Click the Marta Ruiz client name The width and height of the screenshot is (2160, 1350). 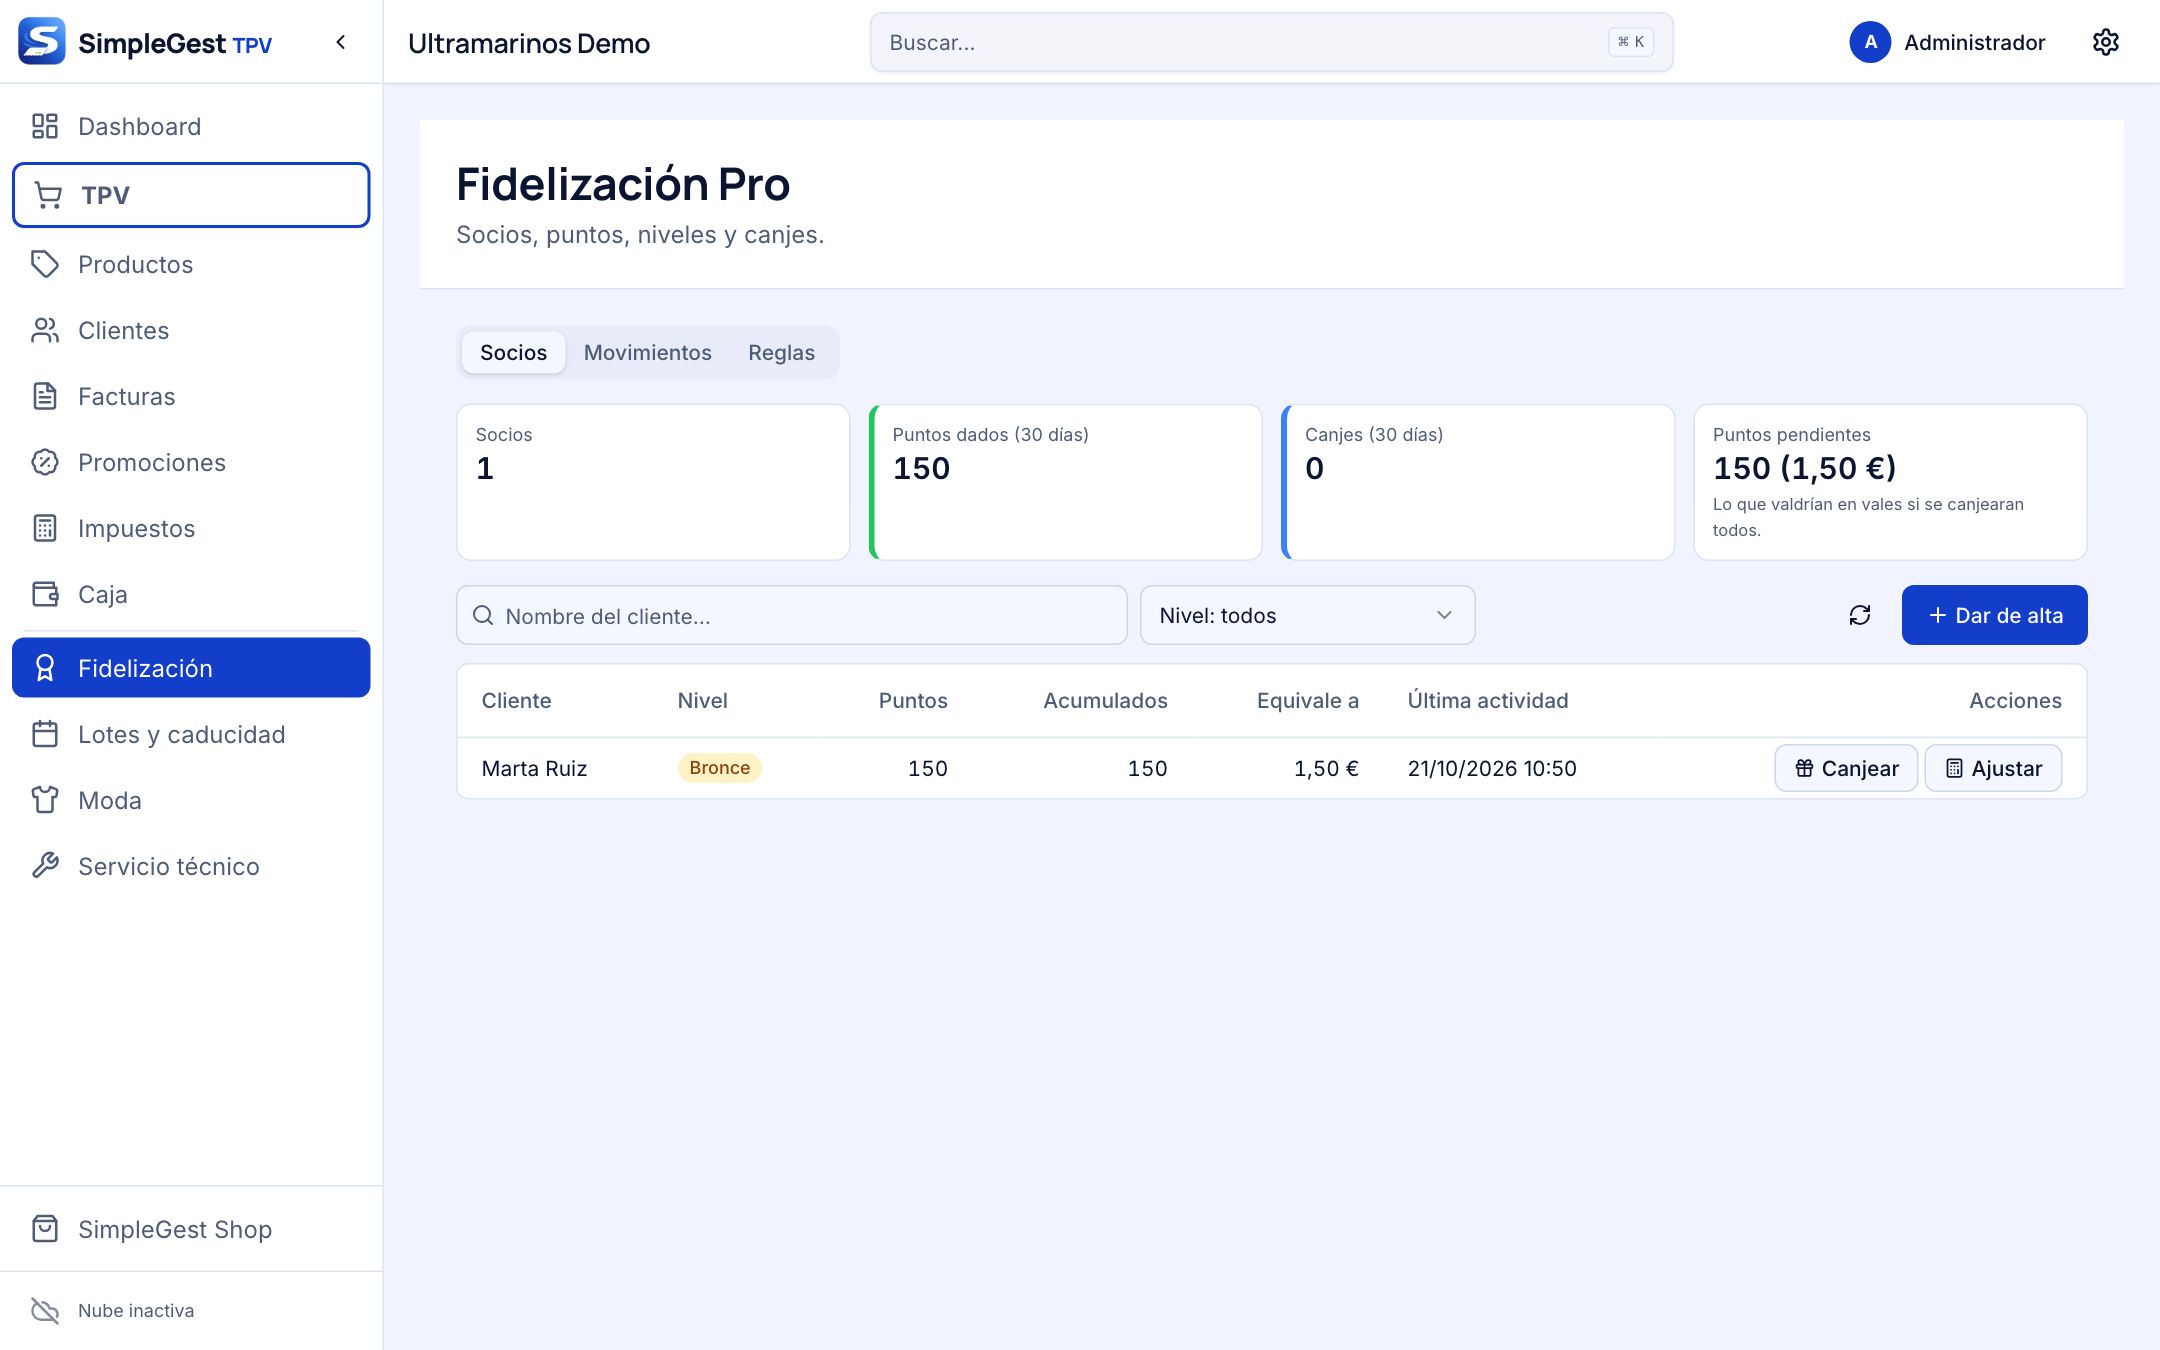[534, 768]
